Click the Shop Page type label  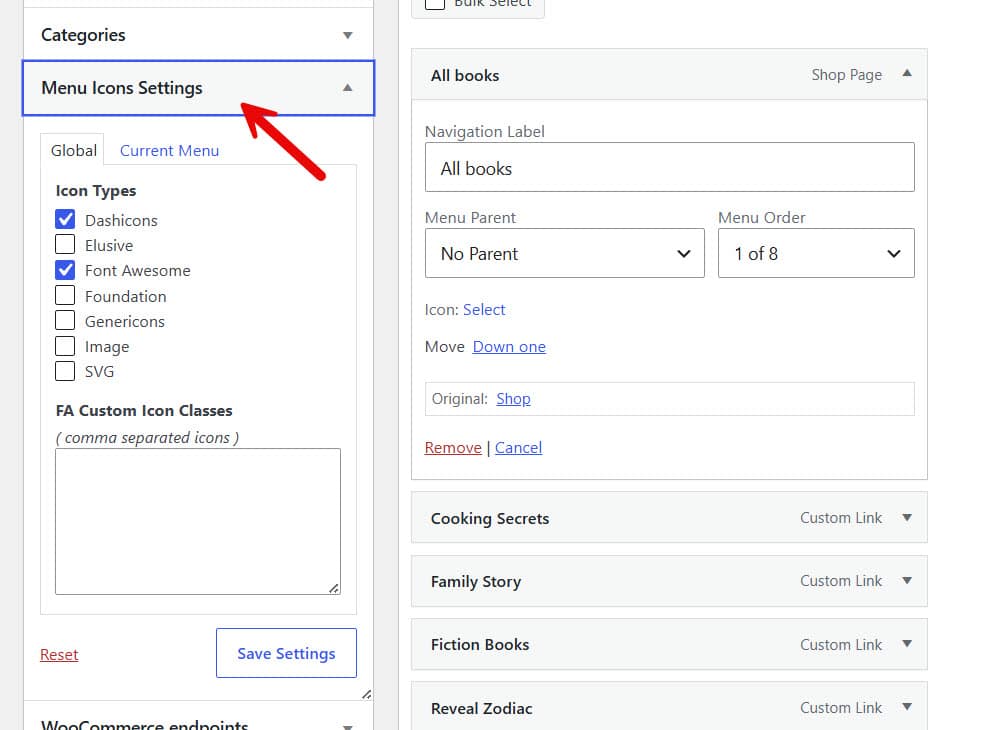pyautogui.click(x=846, y=74)
